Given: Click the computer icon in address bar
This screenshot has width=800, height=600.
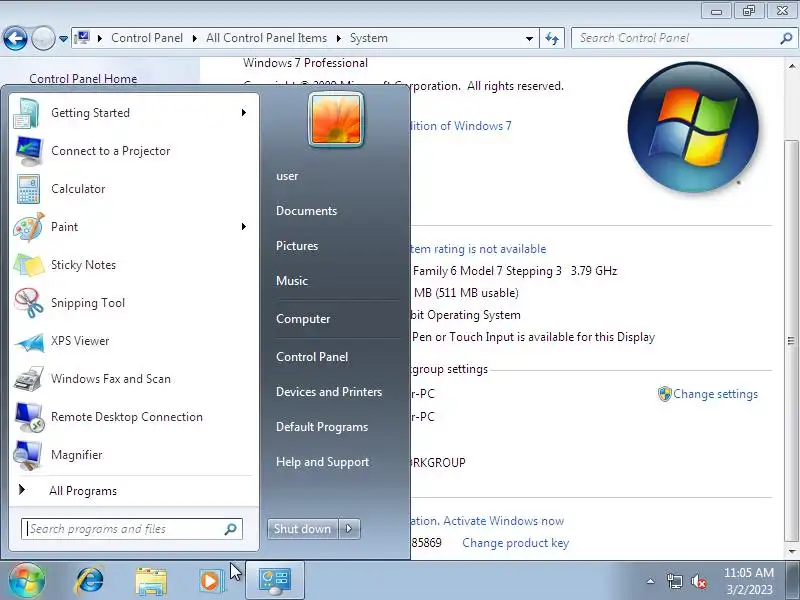Looking at the screenshot, I should click(x=82, y=38).
